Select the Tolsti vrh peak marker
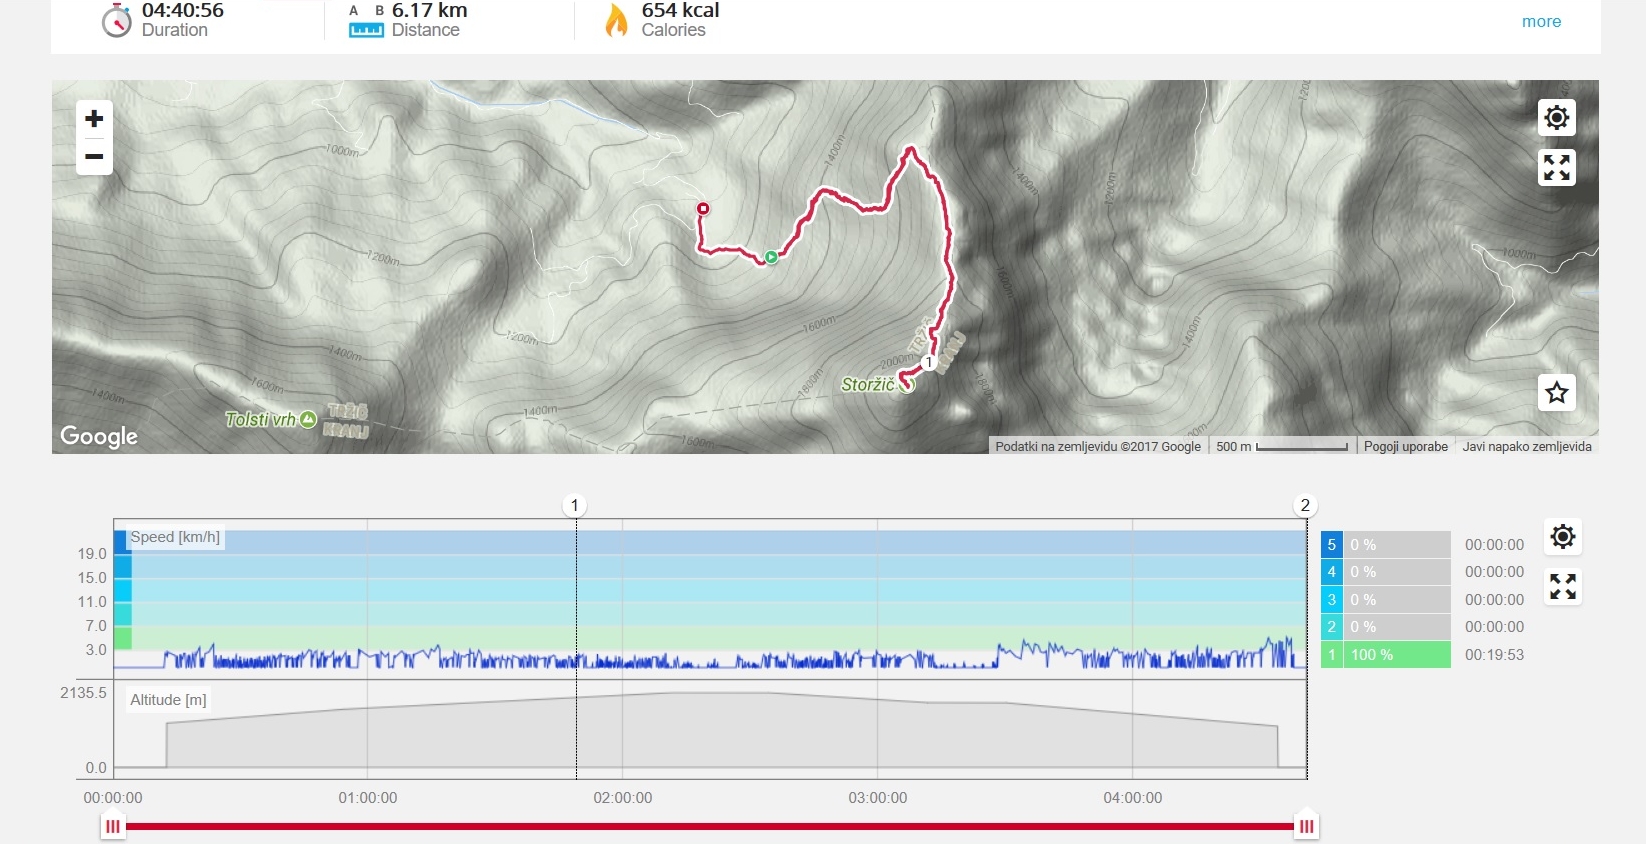The width and height of the screenshot is (1646, 844). coord(308,419)
